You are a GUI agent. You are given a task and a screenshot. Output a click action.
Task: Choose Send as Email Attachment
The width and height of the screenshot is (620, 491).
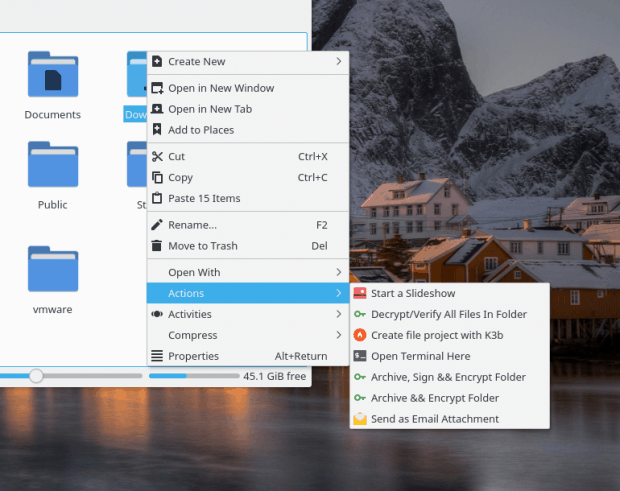(450, 419)
